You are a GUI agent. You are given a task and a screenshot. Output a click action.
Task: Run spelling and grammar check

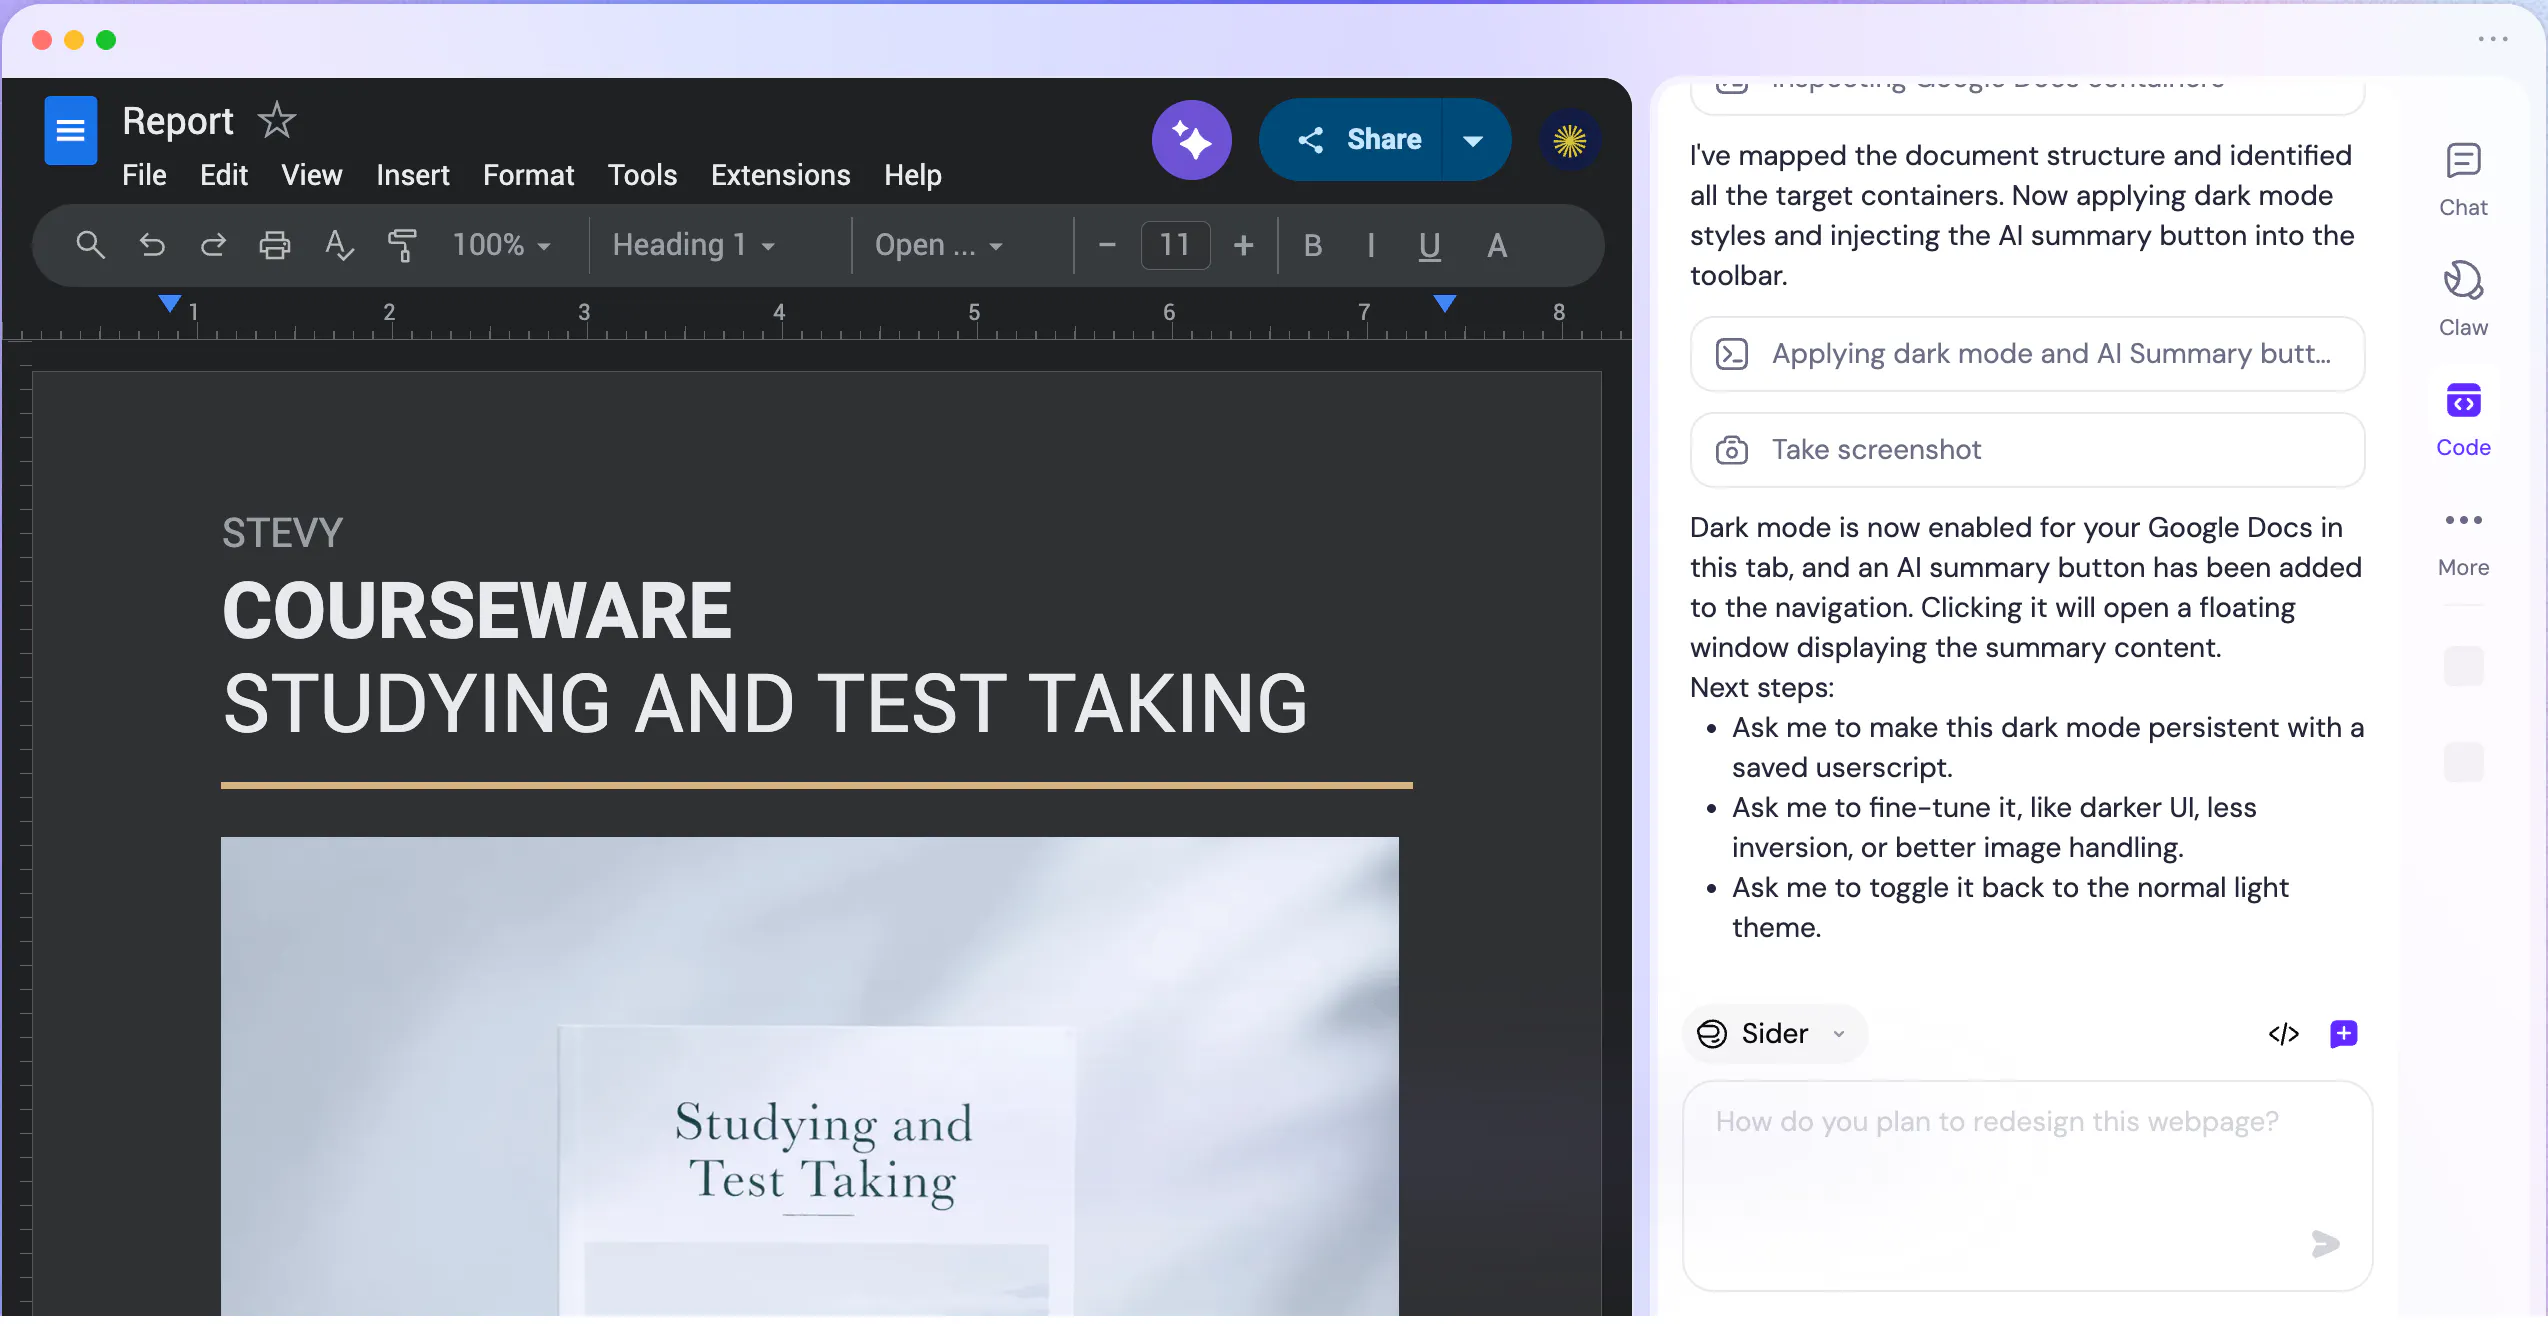tap(339, 245)
